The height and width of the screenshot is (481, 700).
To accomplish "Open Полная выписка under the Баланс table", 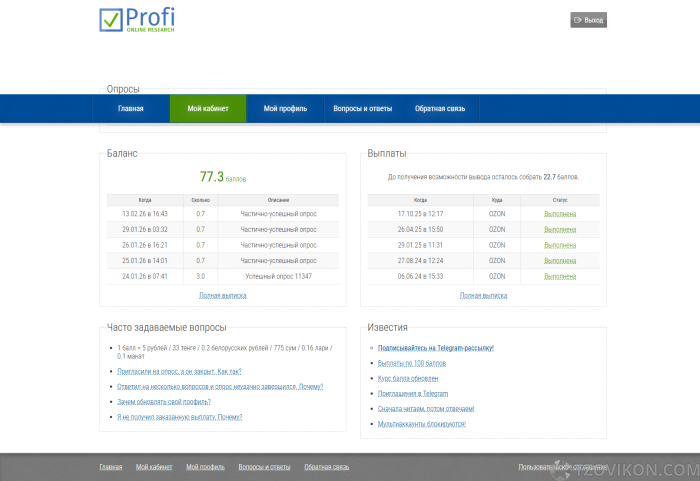I will click(222, 295).
